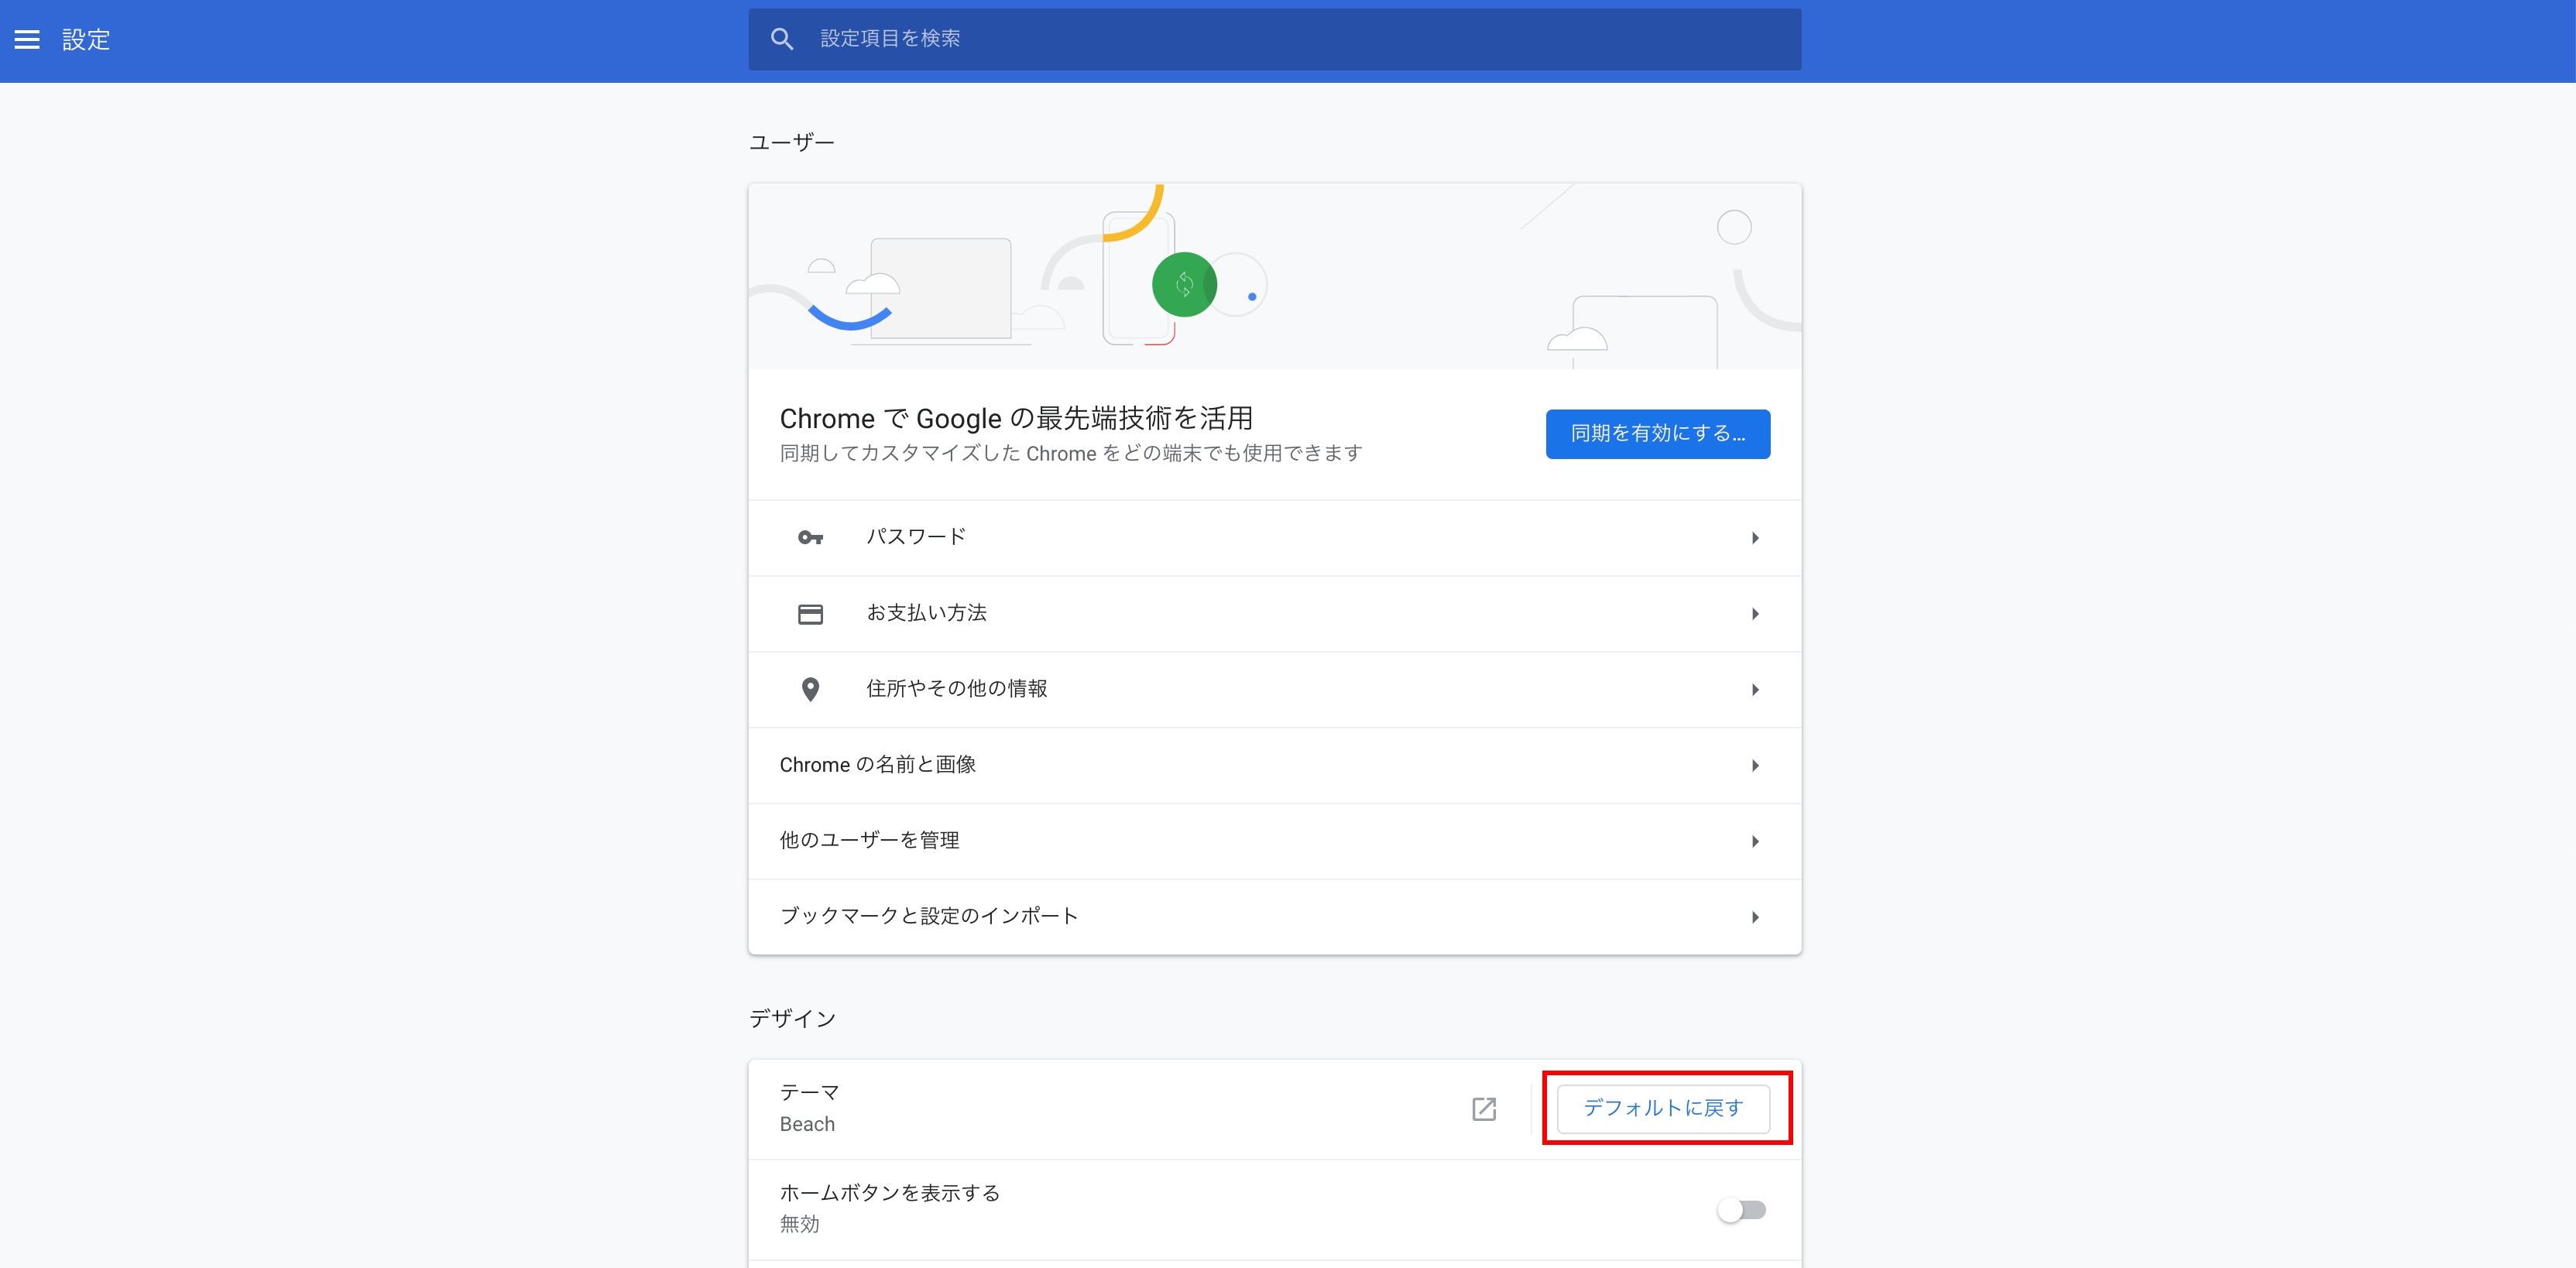Toggle ホームボタンを表示する switch
The height and width of the screenshot is (1268, 2576).
1742,1210
